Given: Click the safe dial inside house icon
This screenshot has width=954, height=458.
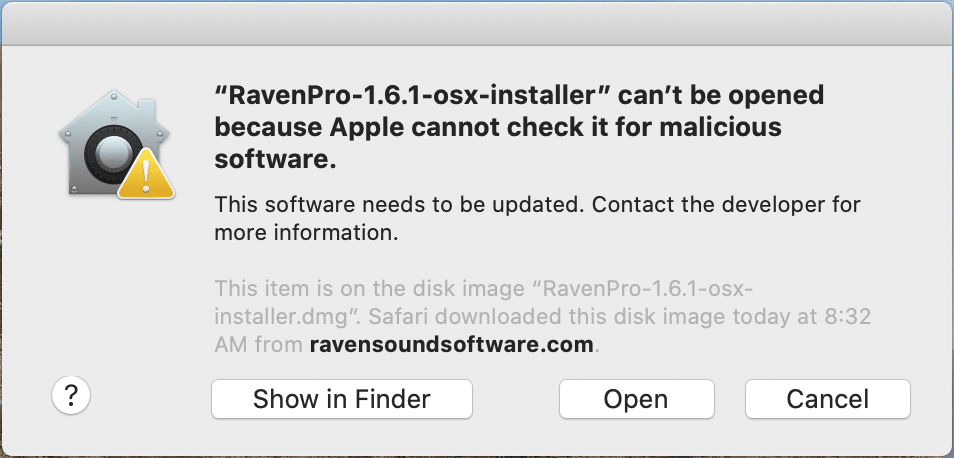Looking at the screenshot, I should [114, 154].
